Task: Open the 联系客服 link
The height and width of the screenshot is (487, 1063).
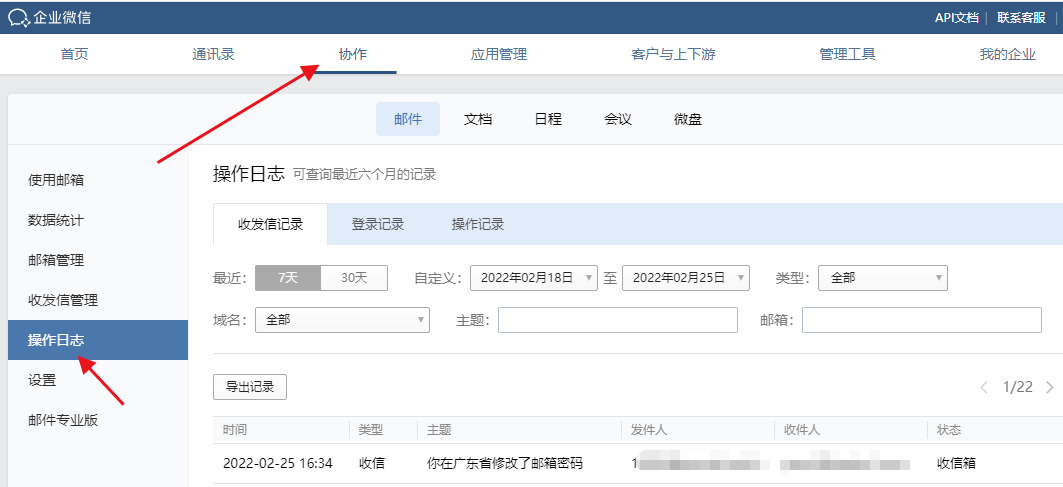Action: tap(1021, 17)
